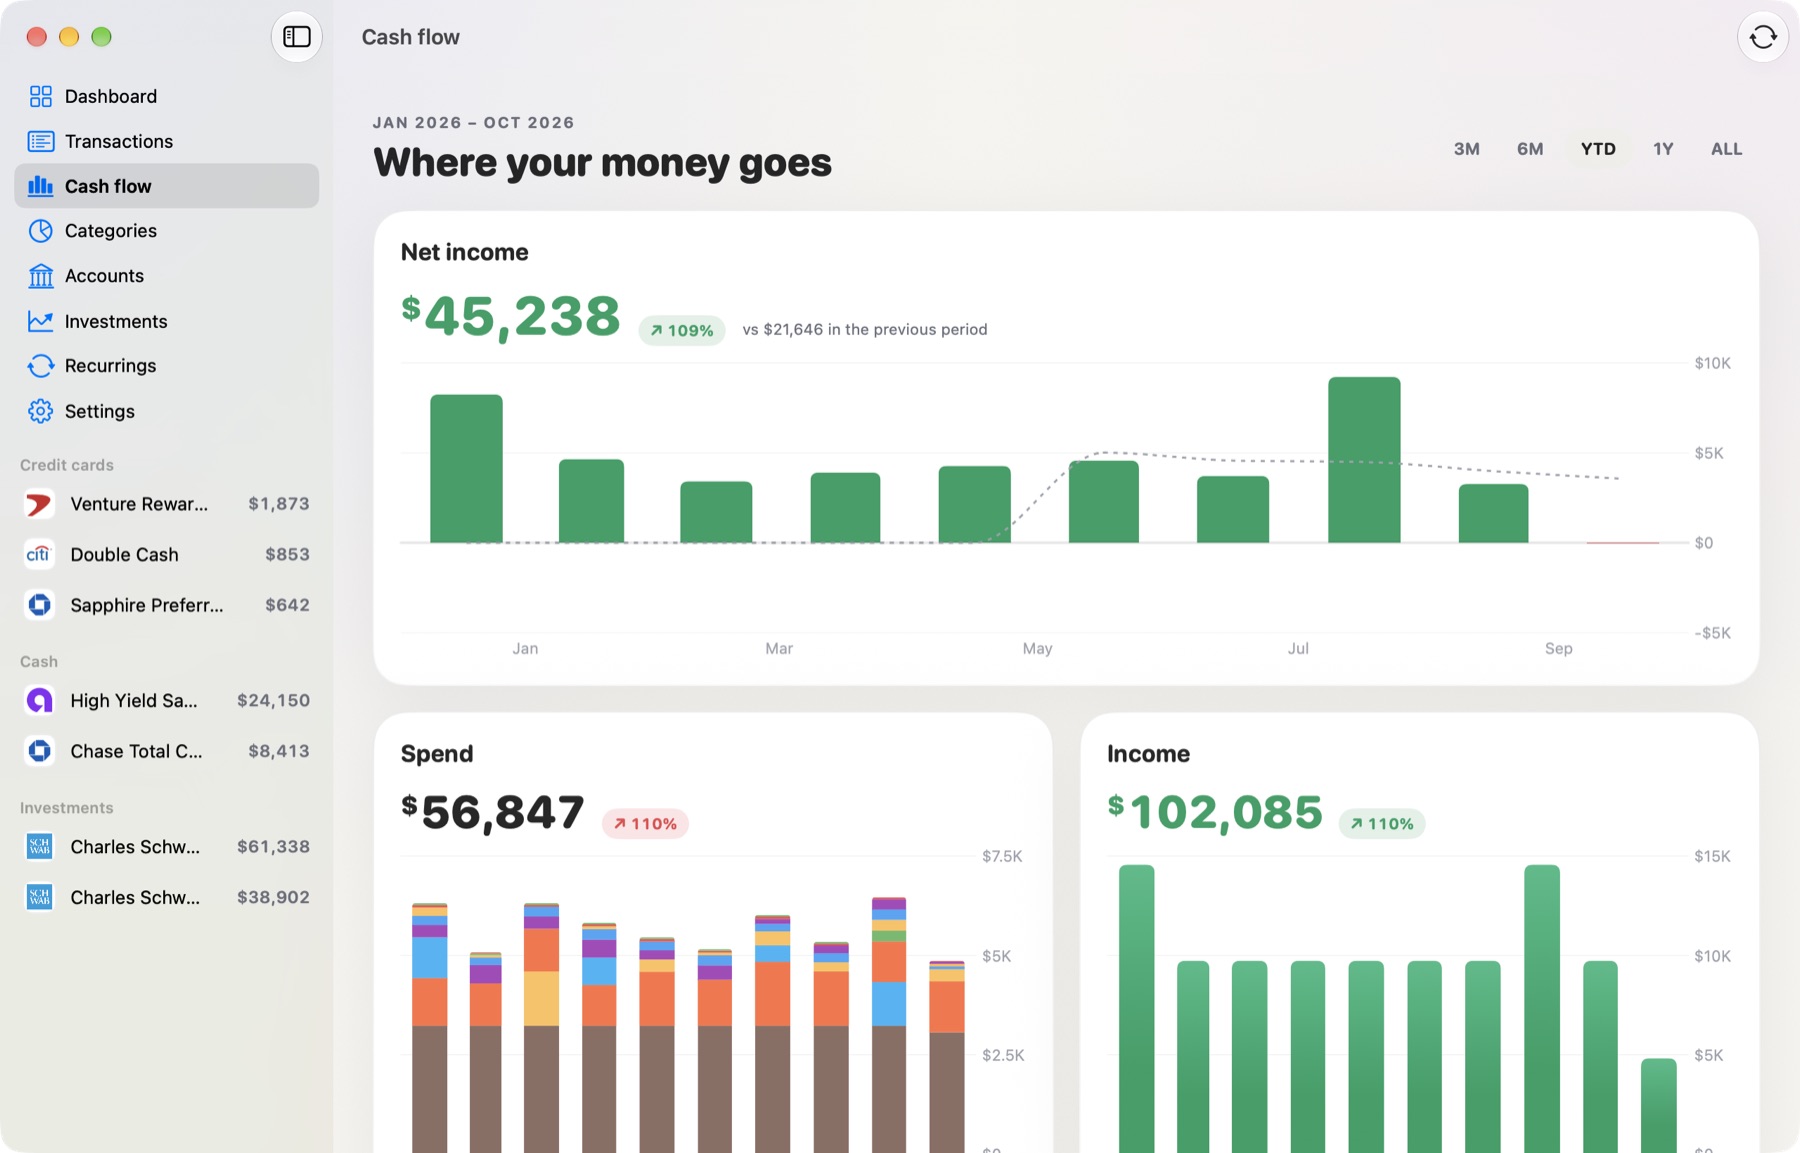
Task: Click the Transactions list icon
Action: pos(41,141)
